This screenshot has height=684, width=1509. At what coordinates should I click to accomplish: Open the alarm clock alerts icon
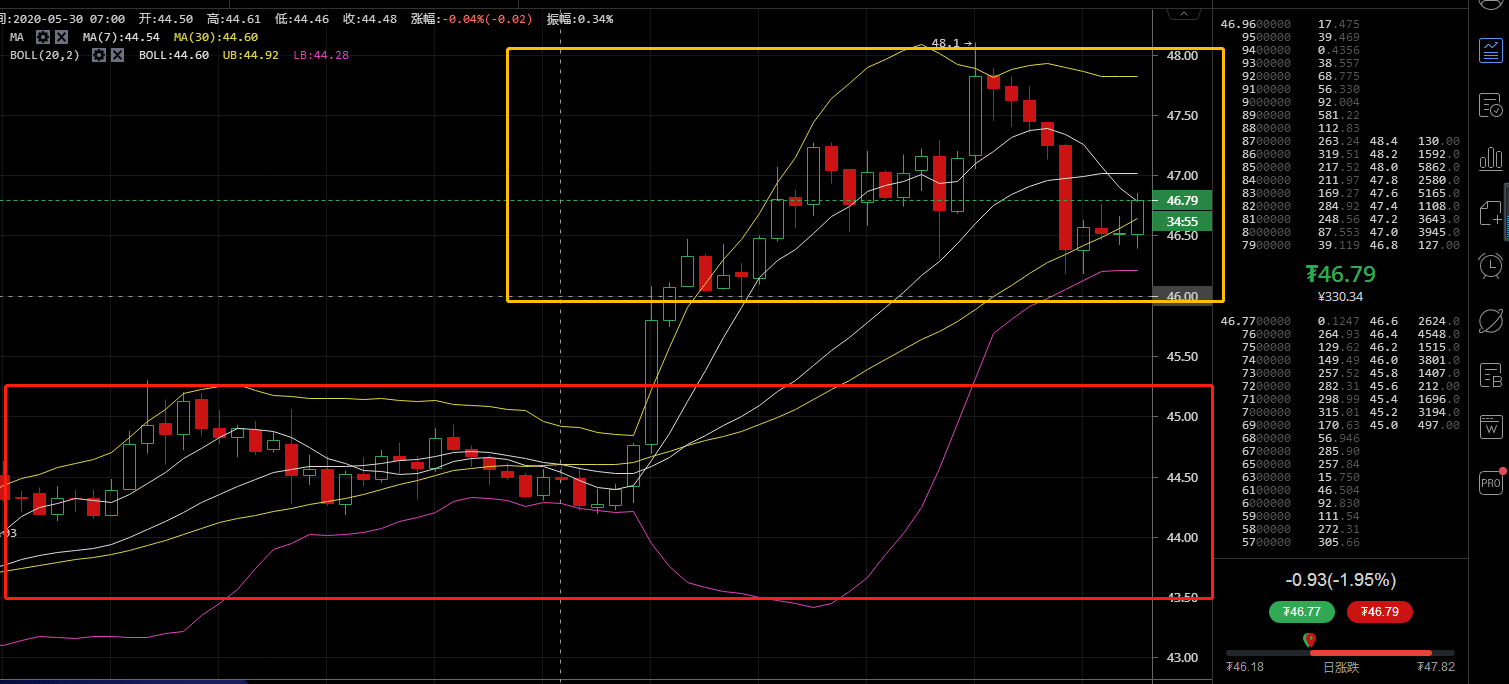[x=1490, y=265]
